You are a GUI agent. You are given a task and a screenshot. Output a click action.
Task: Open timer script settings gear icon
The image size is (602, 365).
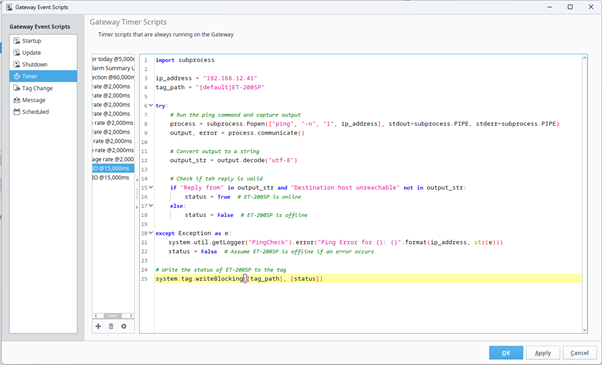[124, 326]
